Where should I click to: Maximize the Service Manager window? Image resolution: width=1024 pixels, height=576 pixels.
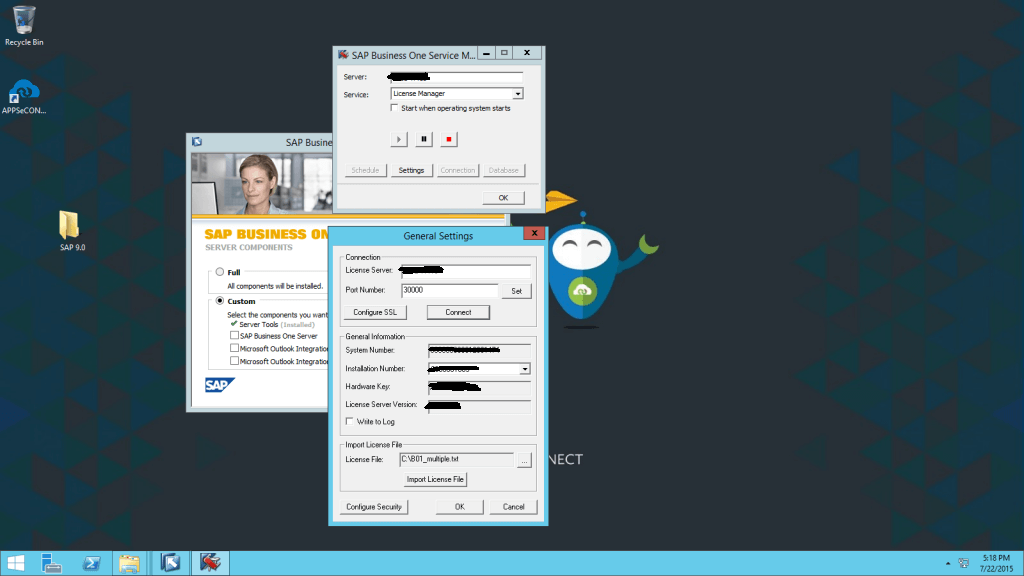click(504, 53)
